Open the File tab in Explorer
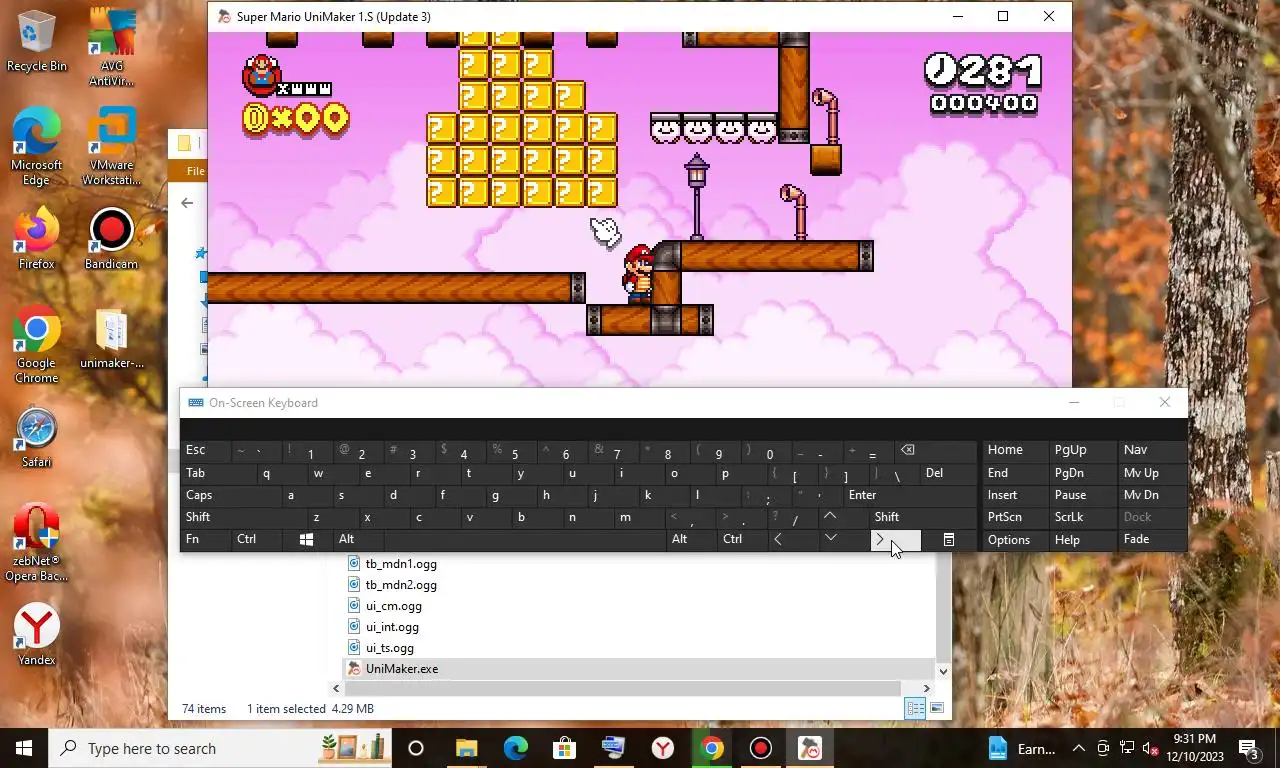The image size is (1280, 768). click(x=196, y=171)
